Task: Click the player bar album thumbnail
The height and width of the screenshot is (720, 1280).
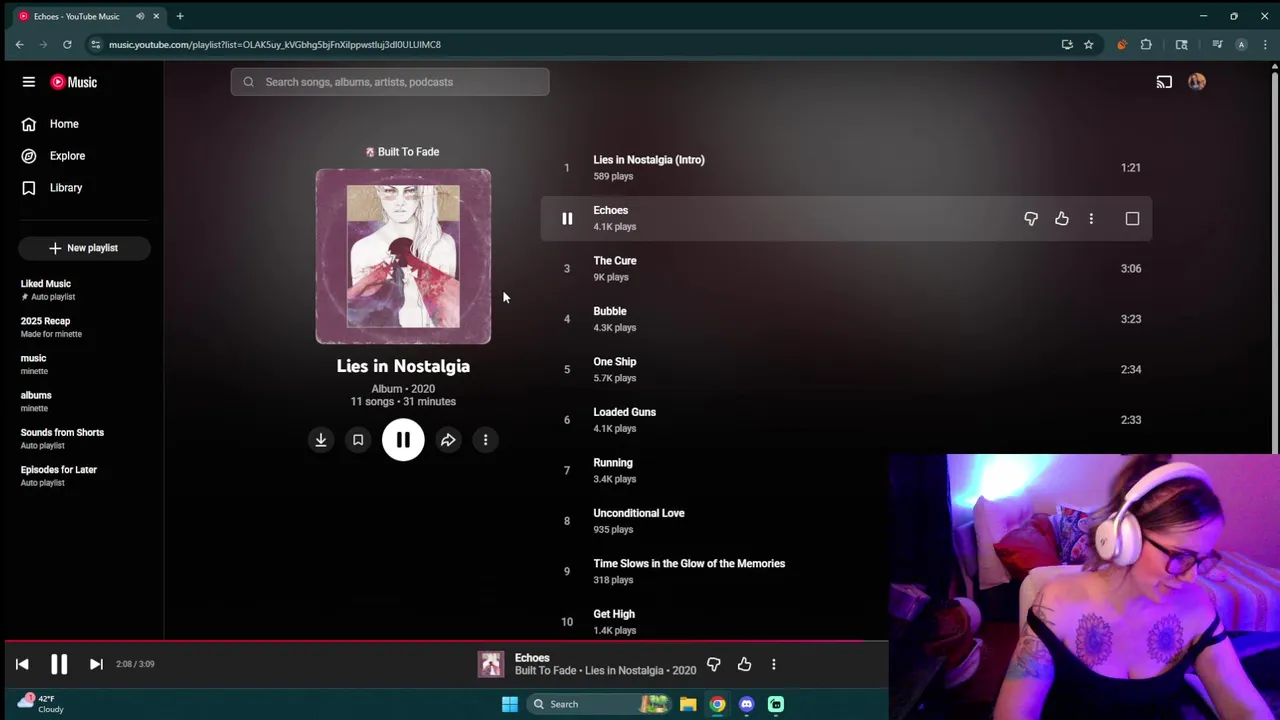Action: click(491, 664)
